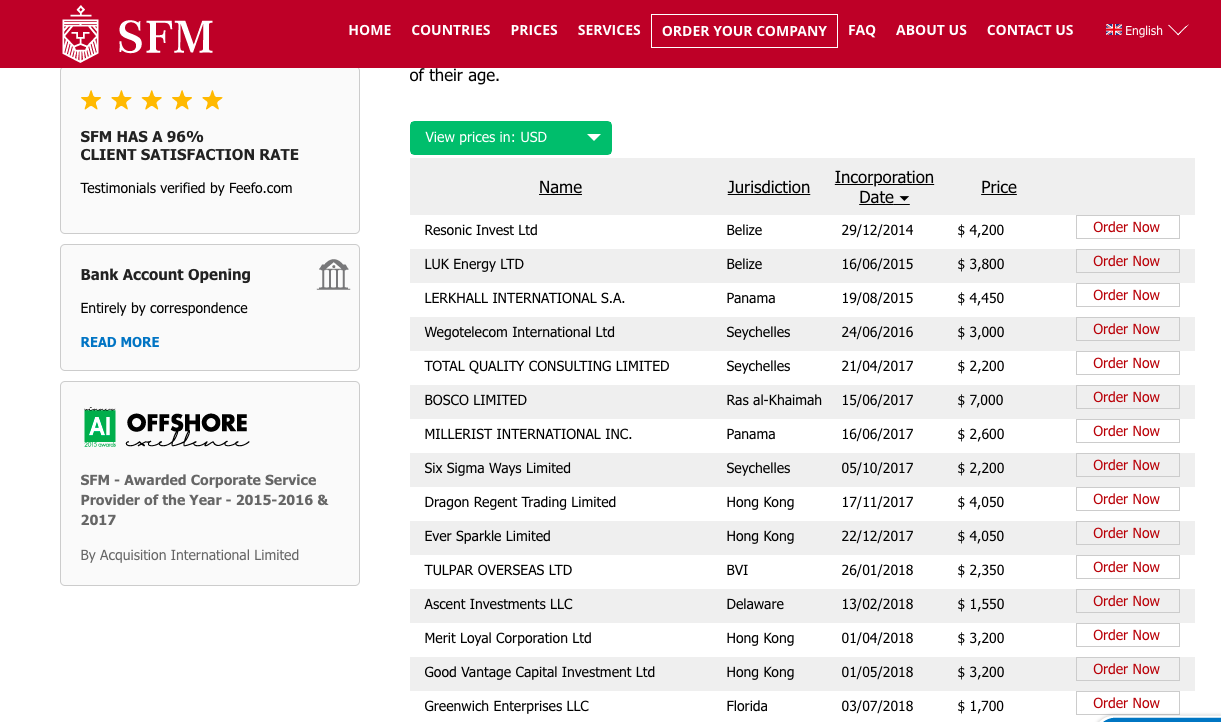
Task: Click the LUK Energy LTD name
Action: click(x=474, y=264)
